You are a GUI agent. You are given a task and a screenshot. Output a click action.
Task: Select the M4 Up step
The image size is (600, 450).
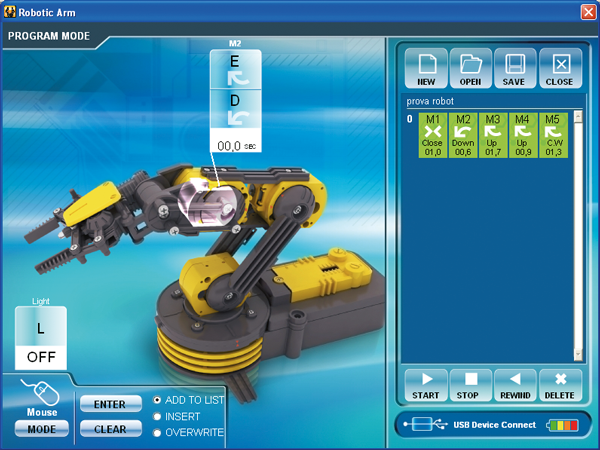523,135
